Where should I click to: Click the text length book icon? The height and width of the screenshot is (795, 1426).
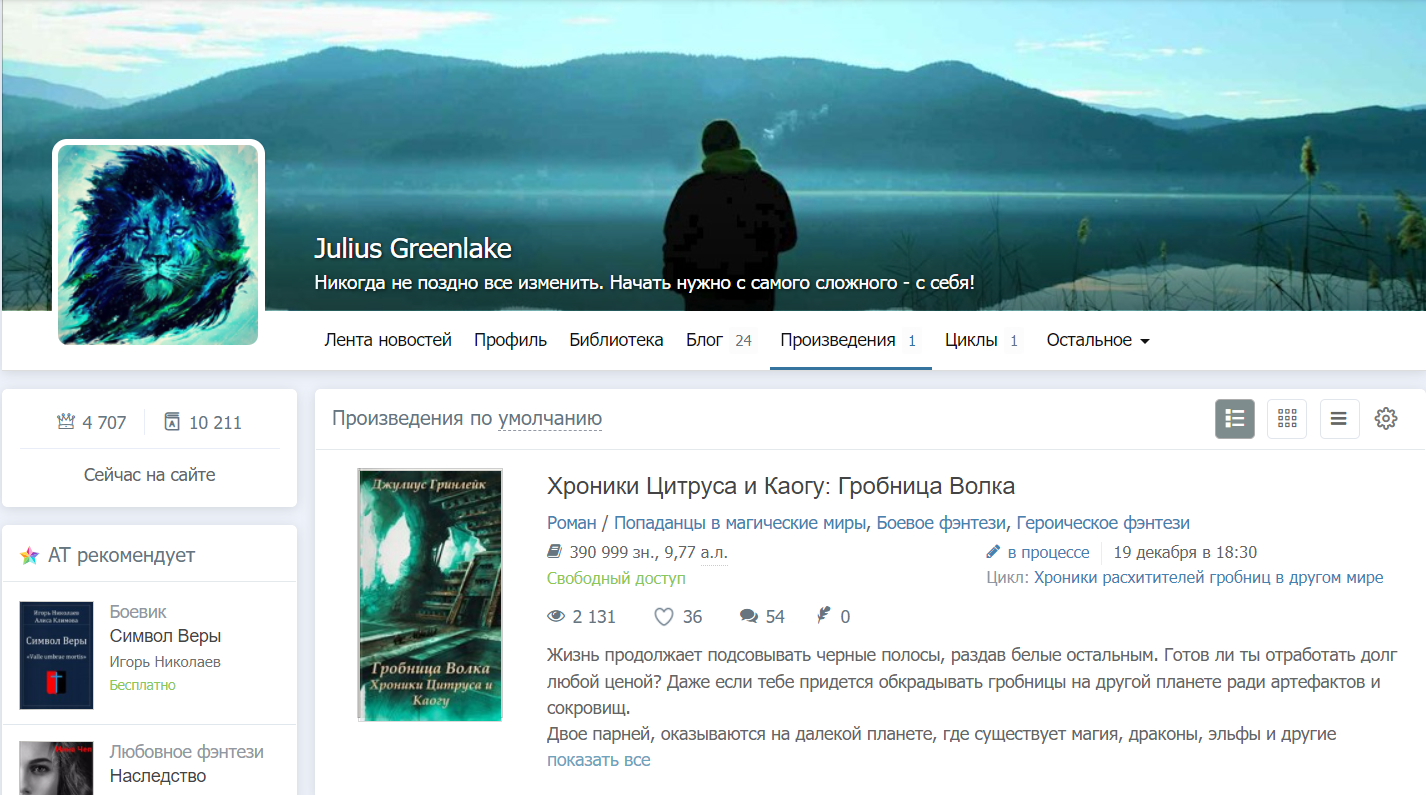555,552
